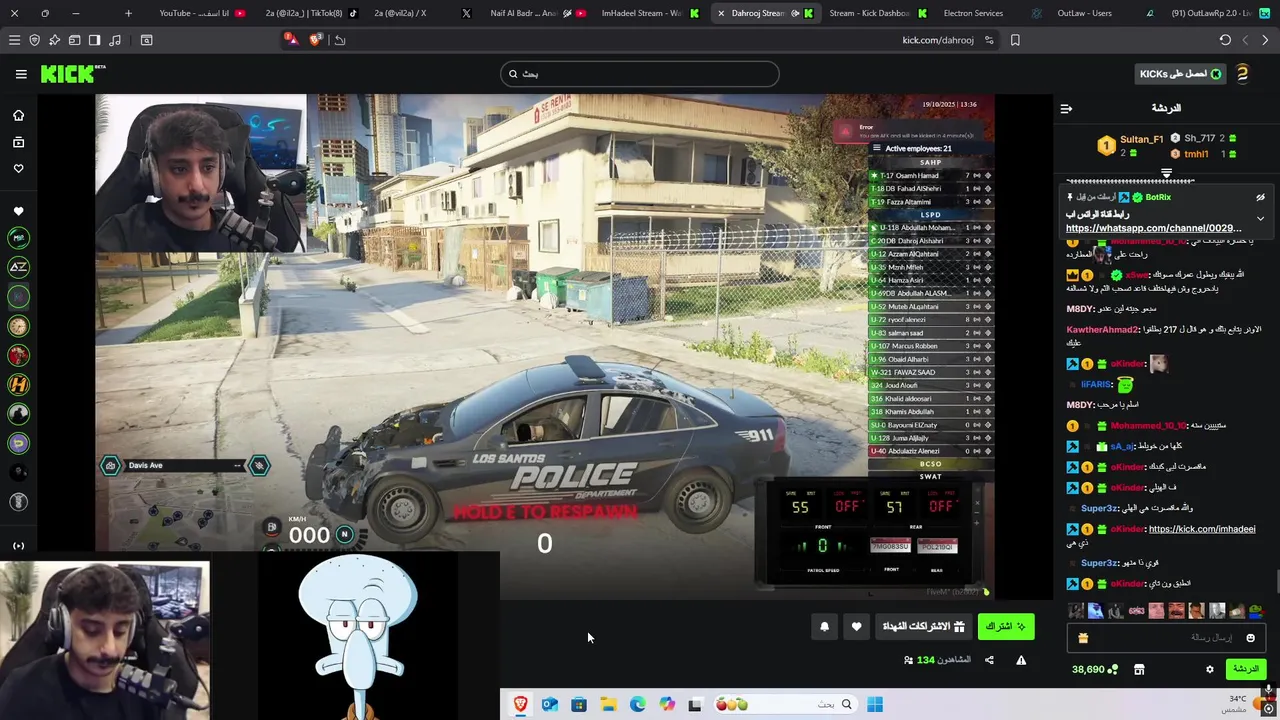Open the KICKs shop store icon
This screenshot has width=1280, height=720.
[x=1138, y=669]
